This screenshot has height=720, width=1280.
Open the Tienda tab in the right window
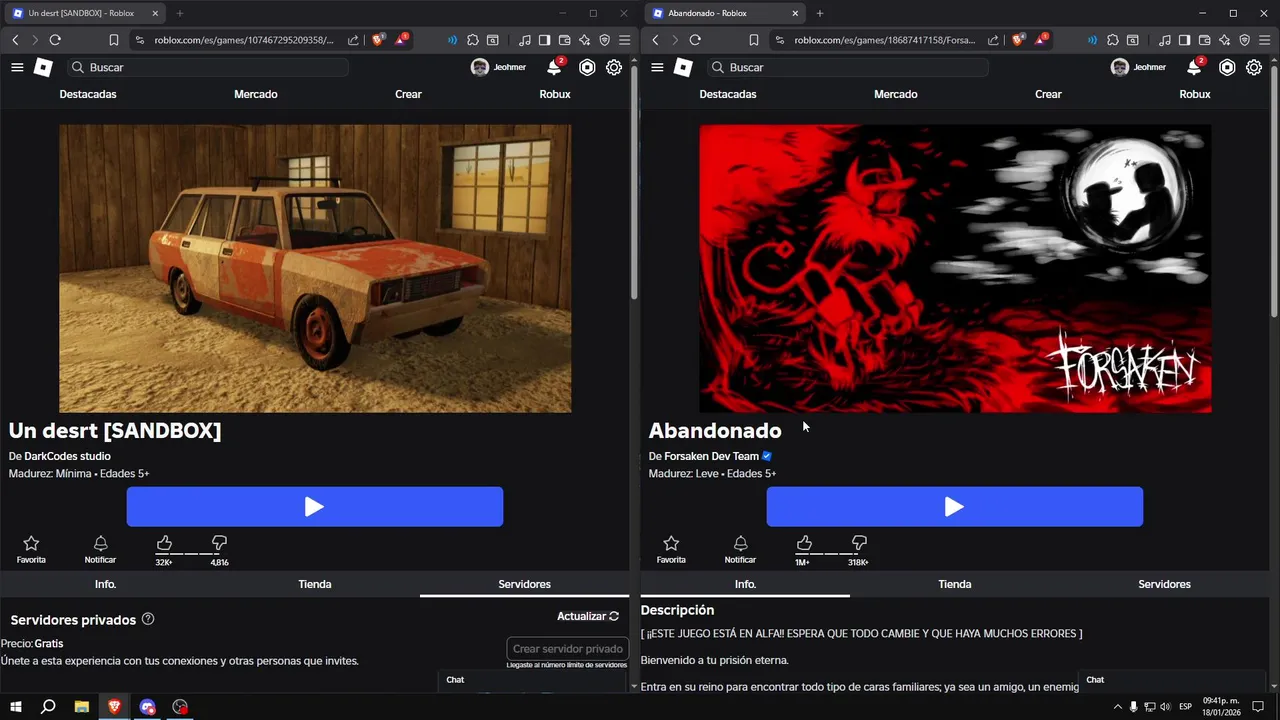pyautogui.click(x=955, y=584)
